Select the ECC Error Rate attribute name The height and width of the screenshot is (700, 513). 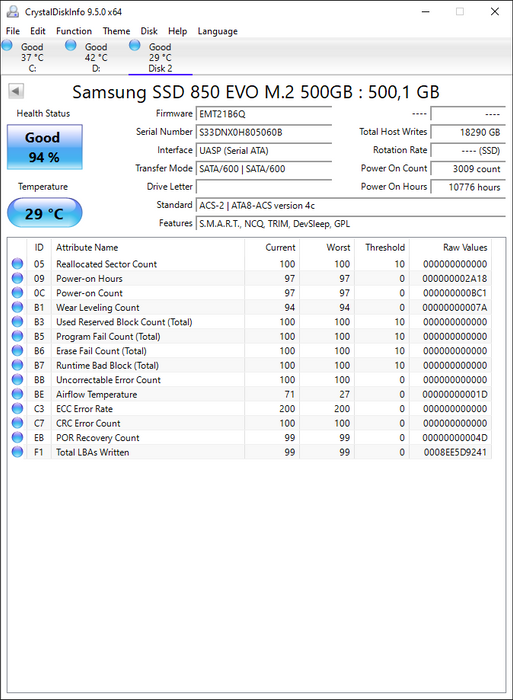click(84, 409)
